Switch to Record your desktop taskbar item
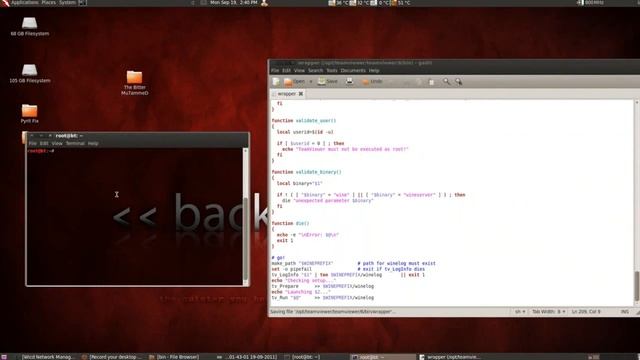 (x=112, y=357)
